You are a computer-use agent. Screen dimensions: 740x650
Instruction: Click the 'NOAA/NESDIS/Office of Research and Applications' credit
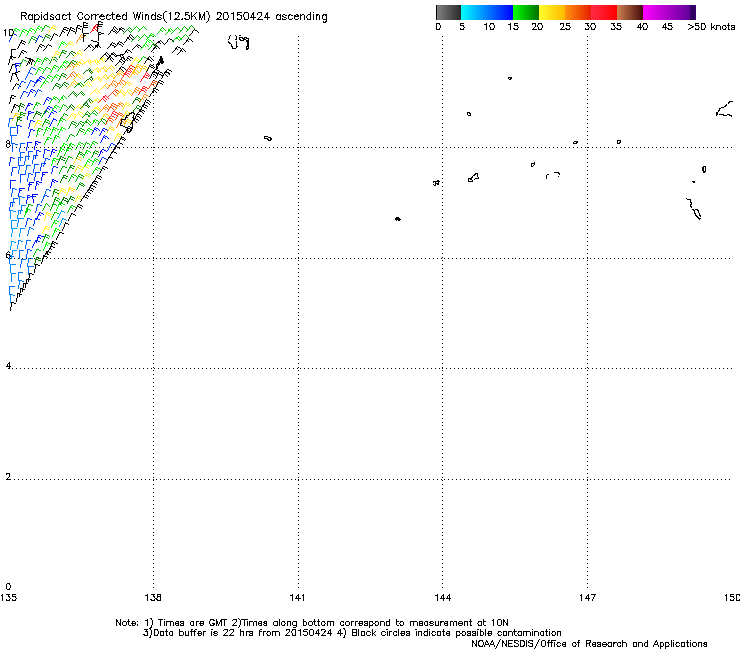[x=589, y=644]
